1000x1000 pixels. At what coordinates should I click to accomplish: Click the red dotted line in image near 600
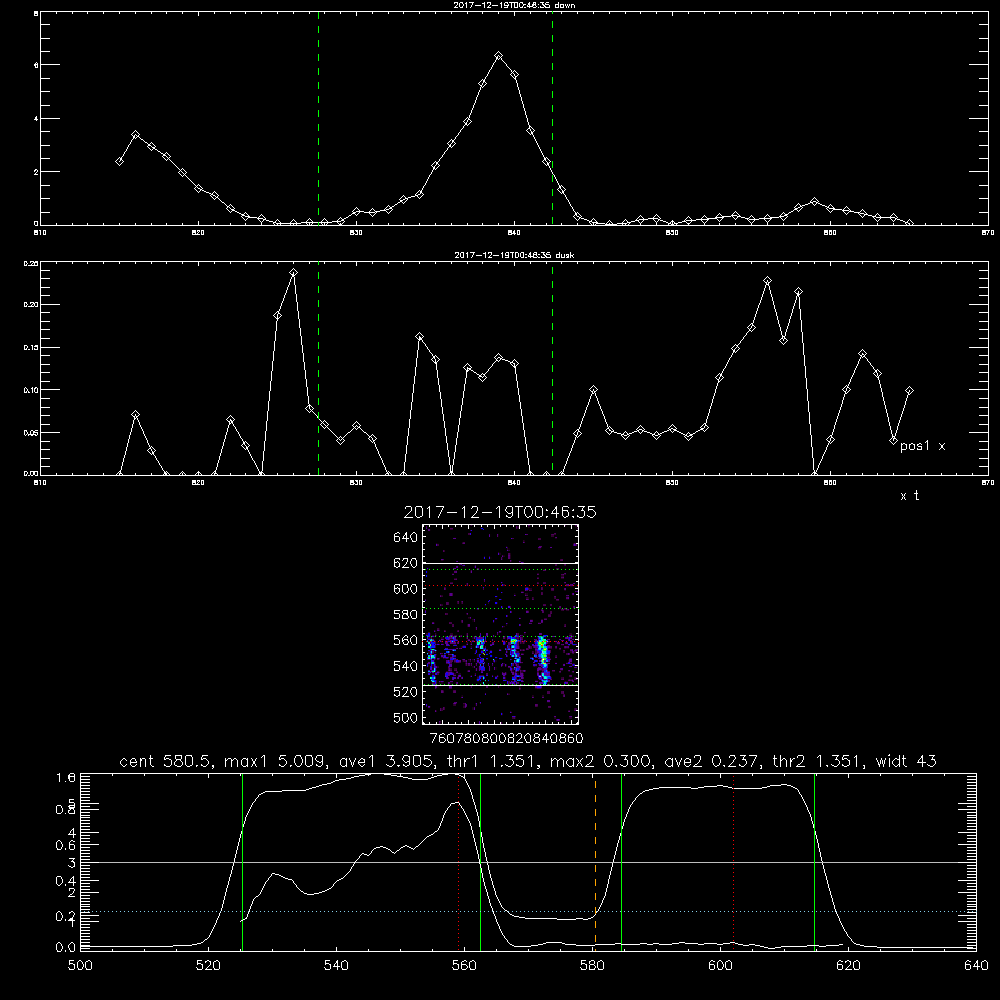pyautogui.click(x=501, y=585)
